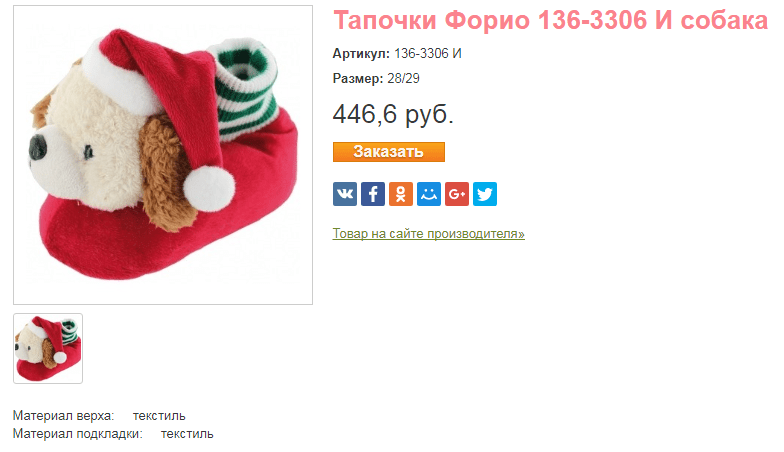Click the Размер label
The image size is (784, 452).
point(358,78)
